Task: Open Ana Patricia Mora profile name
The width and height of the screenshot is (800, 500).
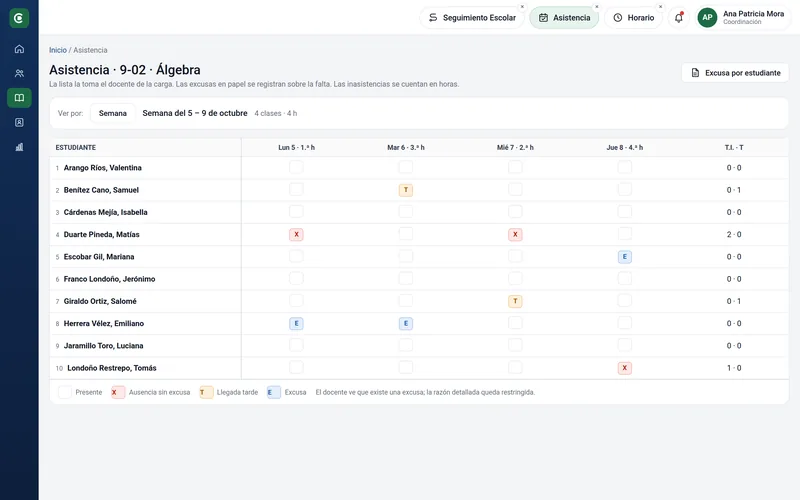Action: point(753,14)
